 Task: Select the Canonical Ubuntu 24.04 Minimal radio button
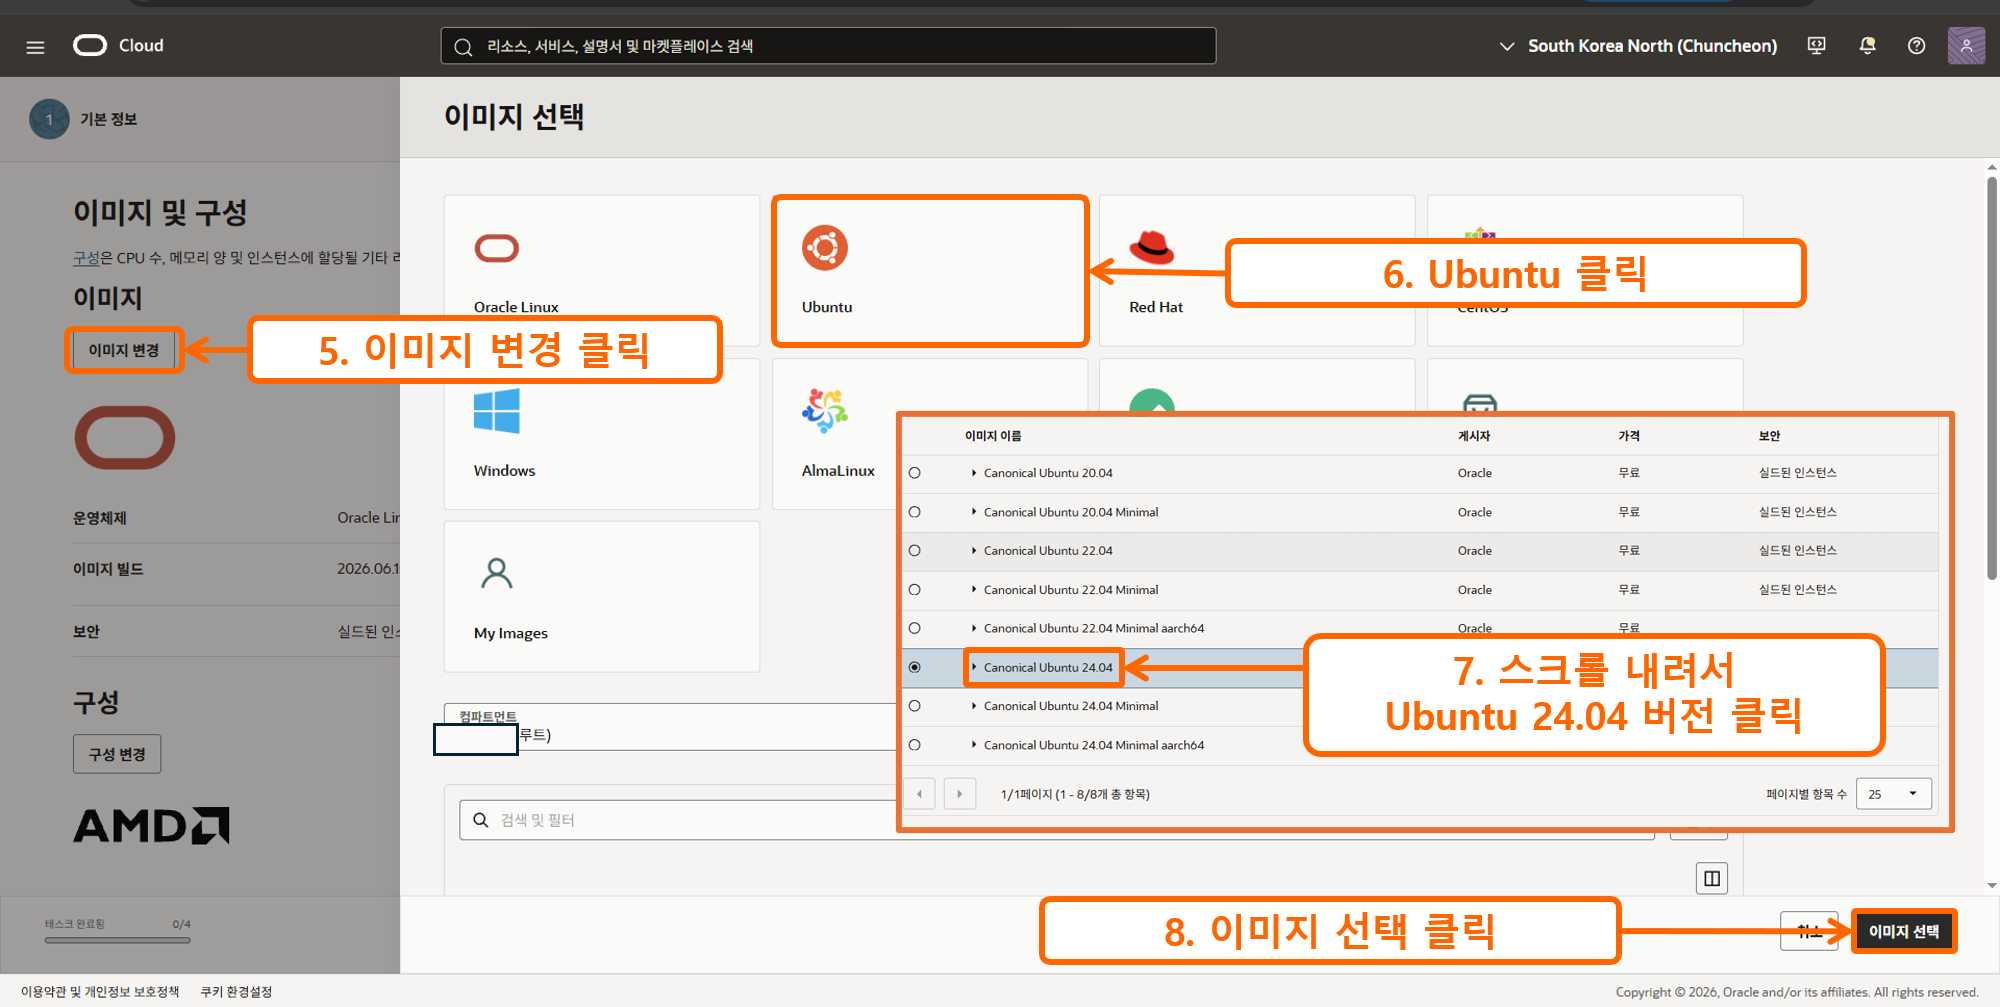[915, 706]
